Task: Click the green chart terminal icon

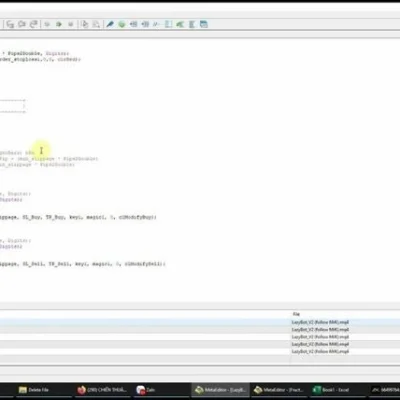Action: pos(180,24)
